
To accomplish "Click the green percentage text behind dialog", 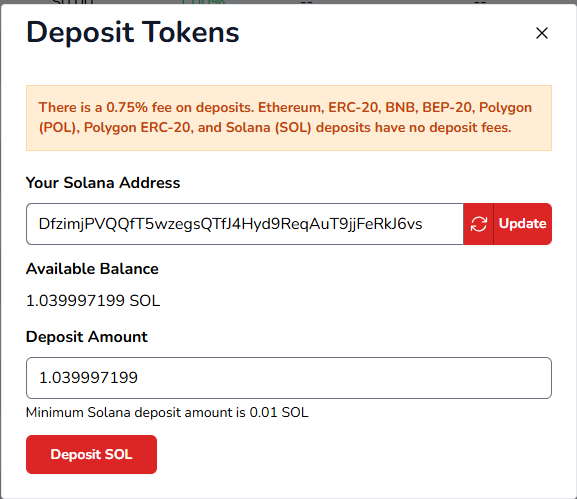I will [x=203, y=2].
